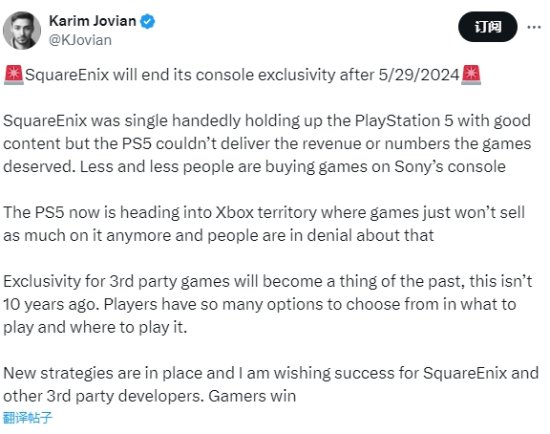Visit the @KJovian handle link
Image resolution: width=550 pixels, height=434 pixels.
[x=80, y=40]
